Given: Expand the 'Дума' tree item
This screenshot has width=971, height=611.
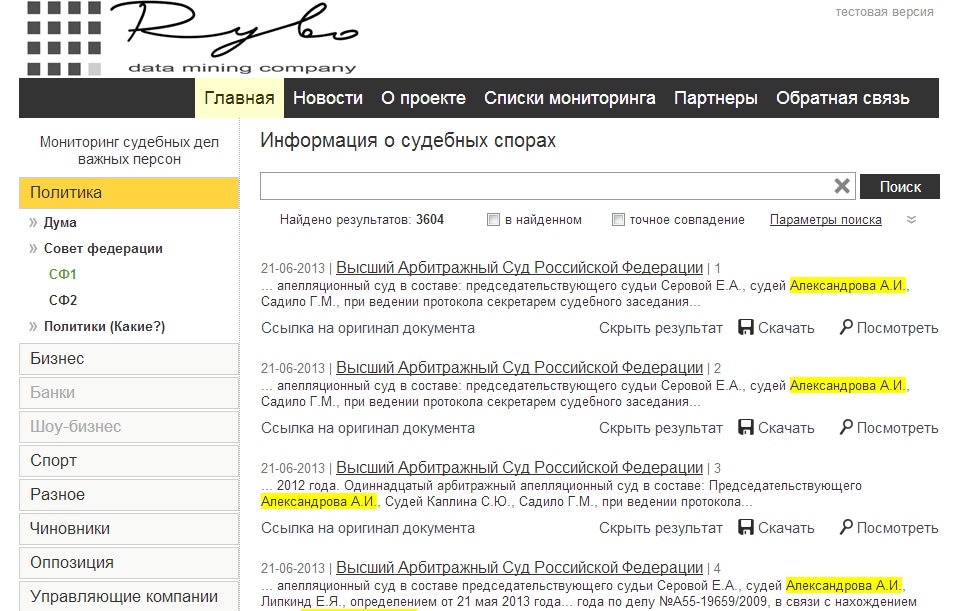Looking at the screenshot, I should (x=60, y=223).
